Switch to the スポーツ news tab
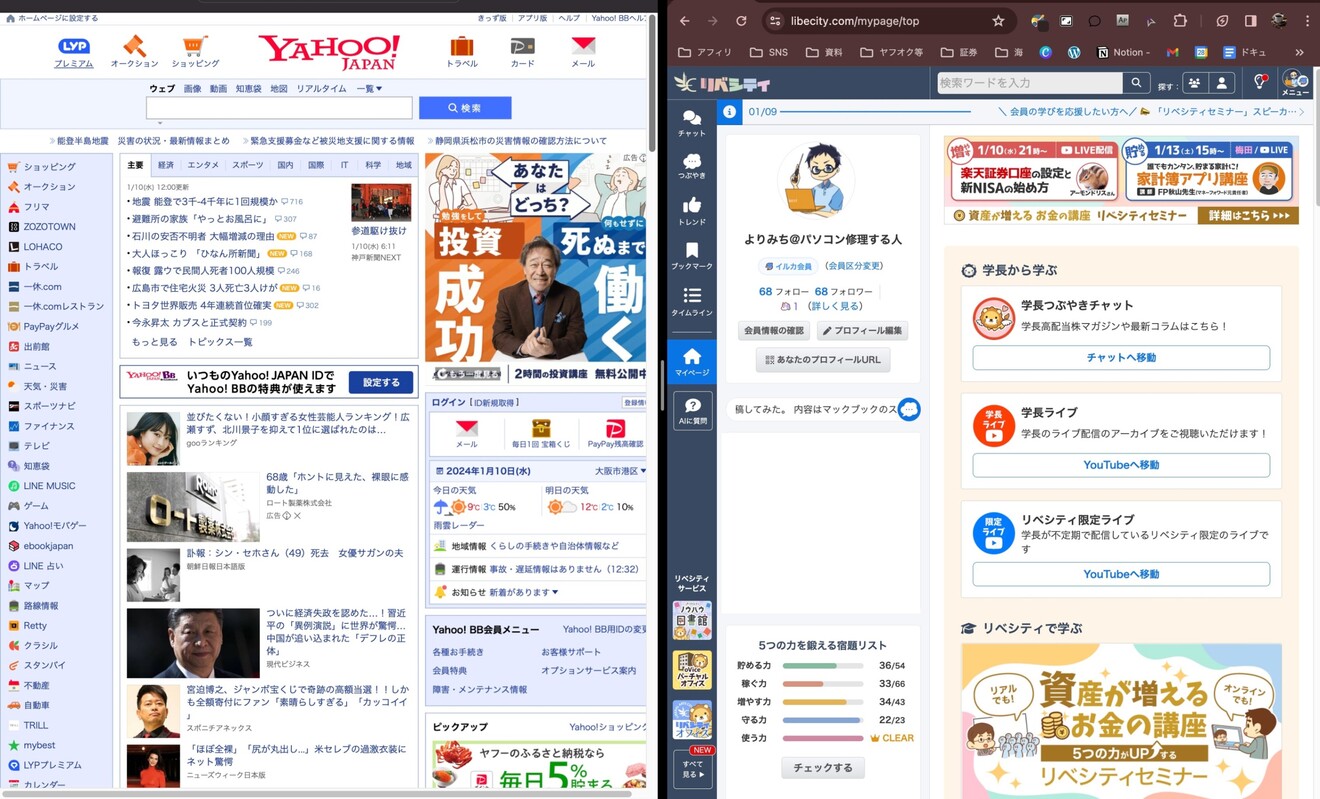The height and width of the screenshot is (799, 1320). pos(247,165)
